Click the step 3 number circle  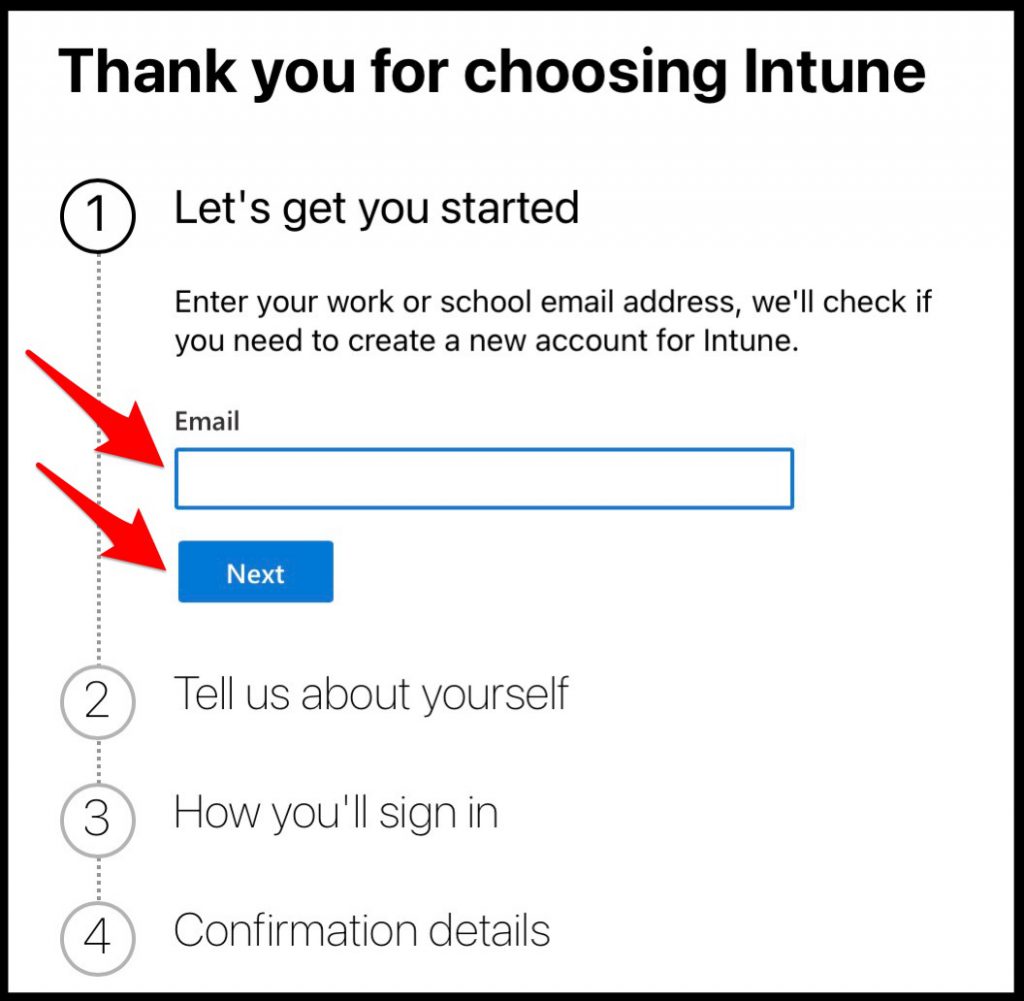97,818
